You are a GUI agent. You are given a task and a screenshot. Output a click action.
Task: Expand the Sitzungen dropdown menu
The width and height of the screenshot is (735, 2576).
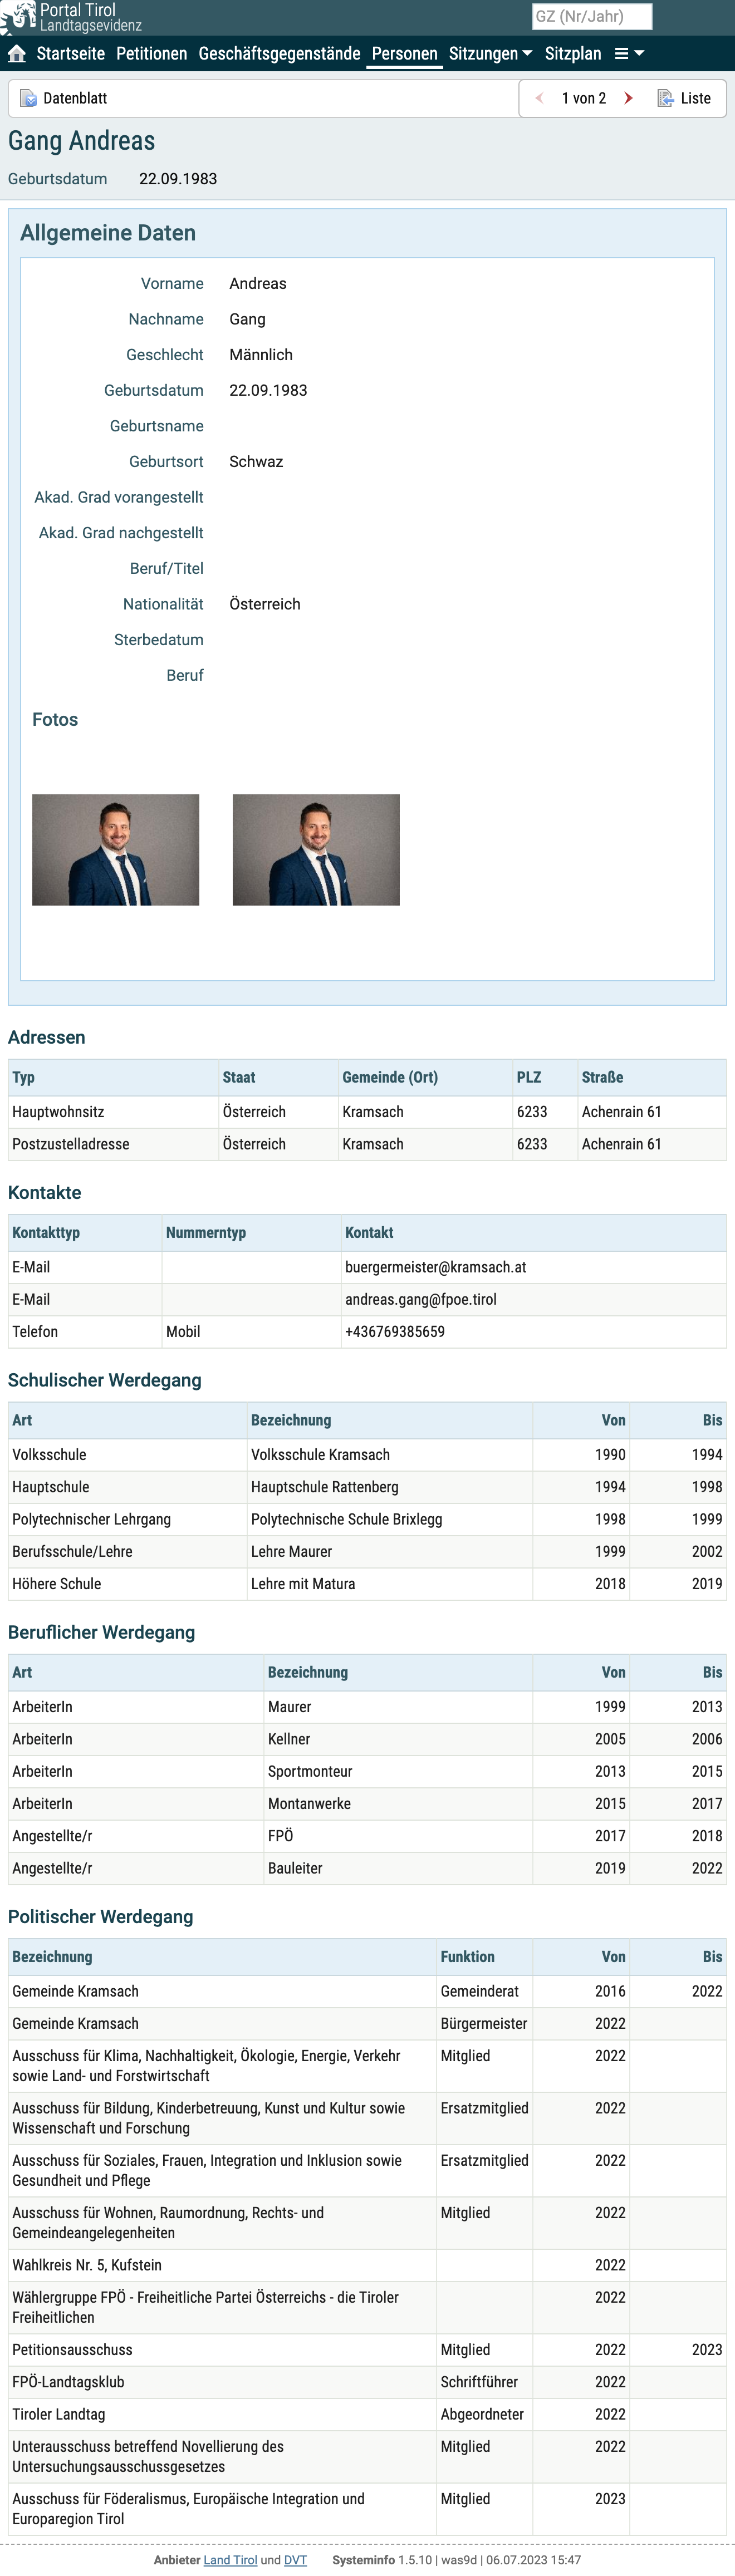(x=490, y=54)
